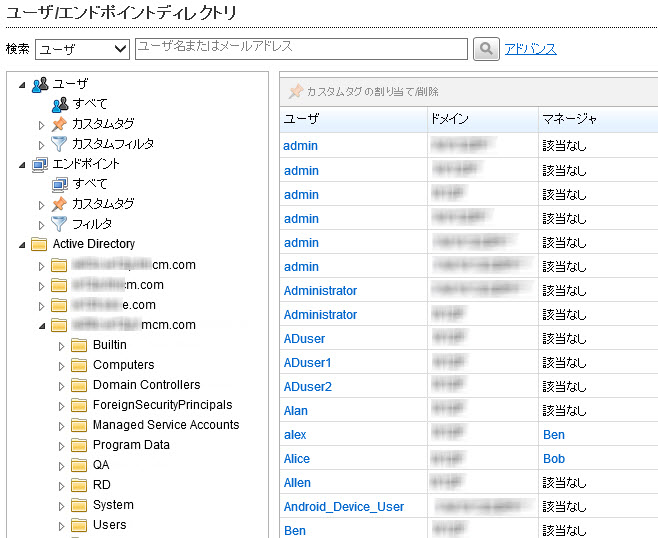The image size is (658, 538).
Task: Open the アドバンス advanced search link
Action: 530,49
